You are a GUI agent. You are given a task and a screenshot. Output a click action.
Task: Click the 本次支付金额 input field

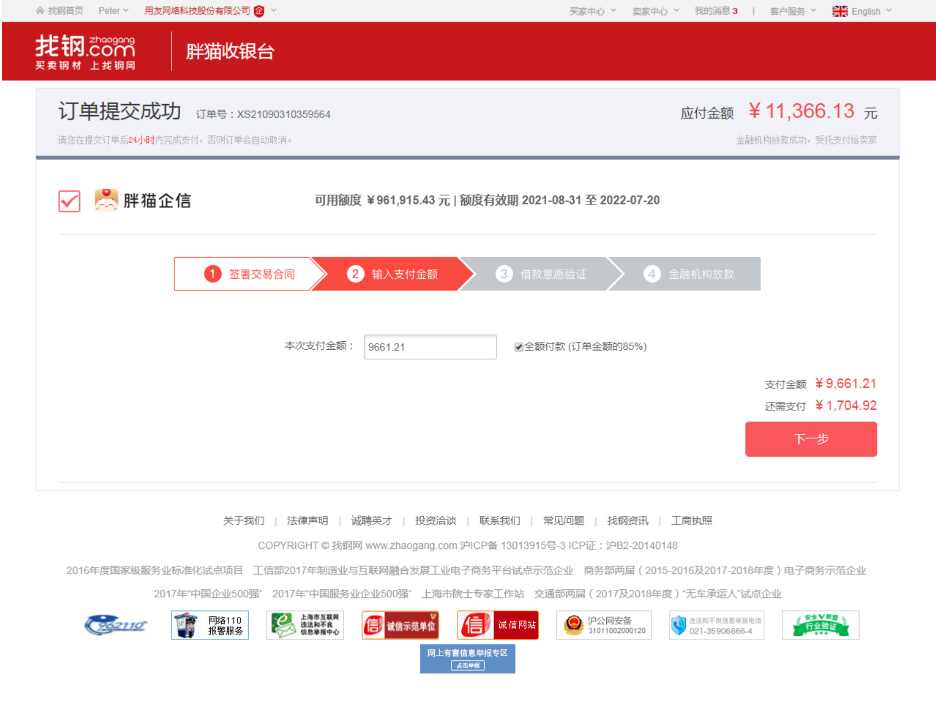tap(430, 347)
